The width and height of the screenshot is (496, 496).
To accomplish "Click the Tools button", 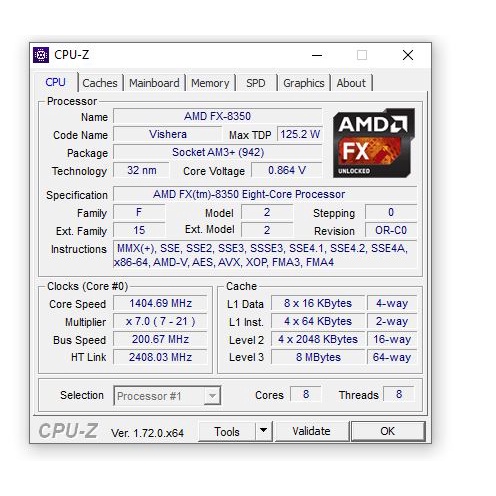I will coord(227,431).
